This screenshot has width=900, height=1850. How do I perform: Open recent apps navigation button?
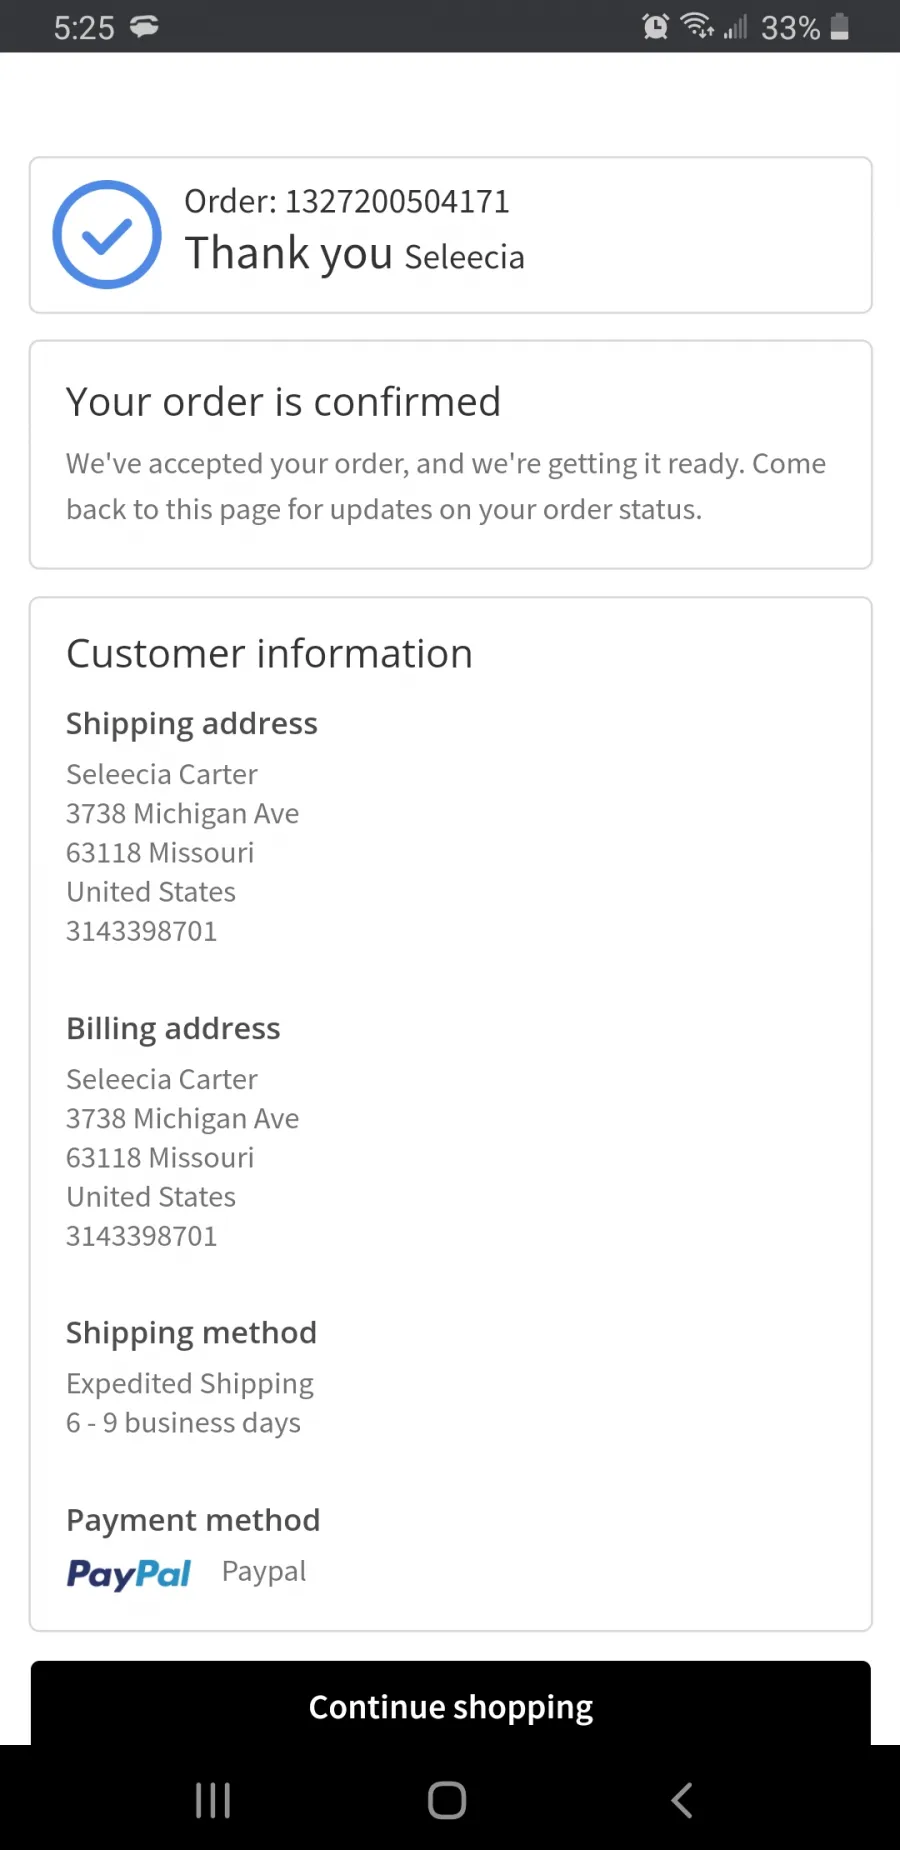pyautogui.click(x=213, y=1800)
